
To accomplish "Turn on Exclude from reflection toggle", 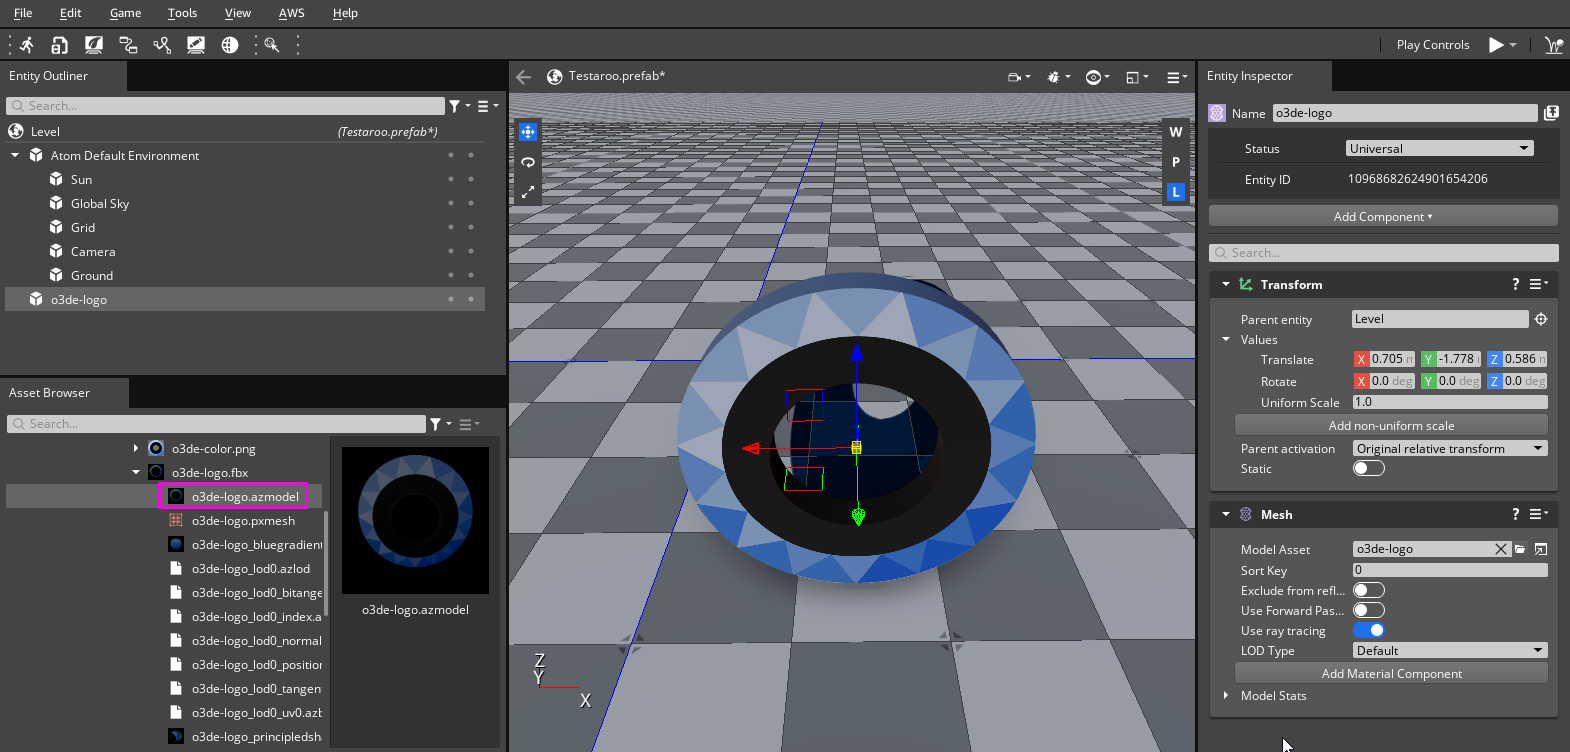I will [1368, 590].
